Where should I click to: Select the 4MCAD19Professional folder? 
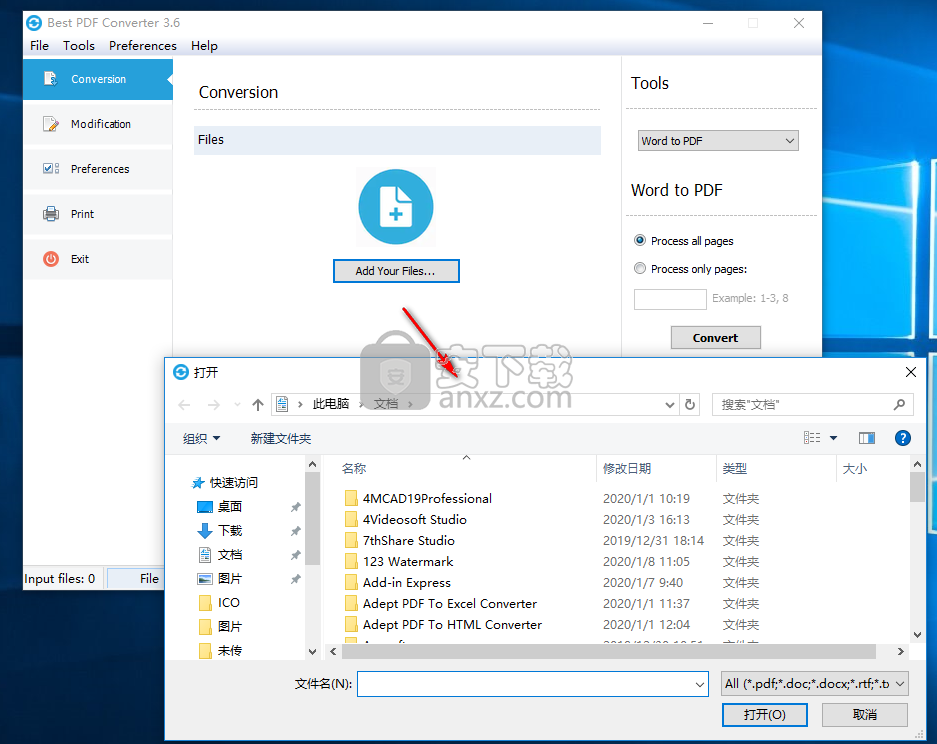coord(427,498)
